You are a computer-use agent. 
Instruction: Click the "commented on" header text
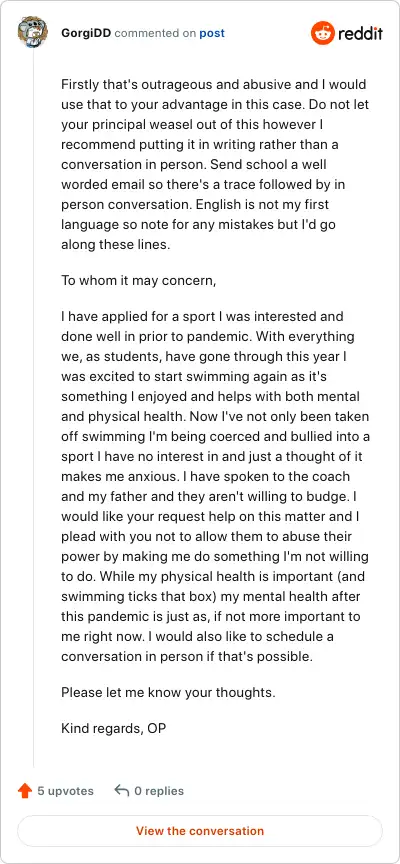click(155, 33)
